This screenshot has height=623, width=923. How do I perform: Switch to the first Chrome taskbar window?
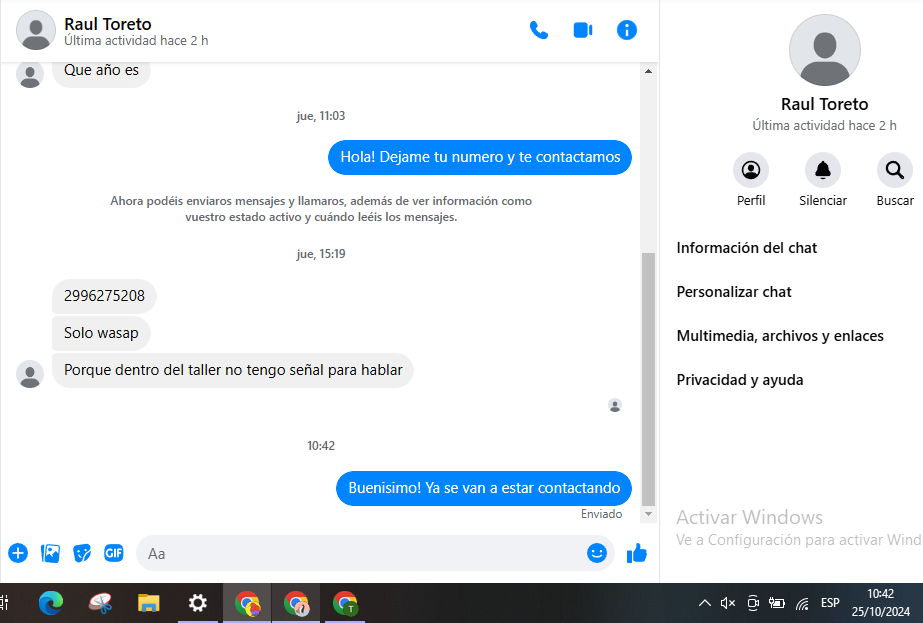[247, 604]
